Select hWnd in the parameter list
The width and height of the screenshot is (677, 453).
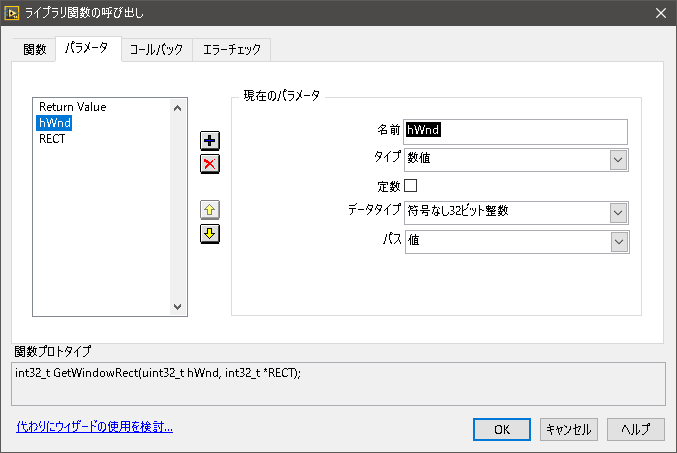point(54,123)
